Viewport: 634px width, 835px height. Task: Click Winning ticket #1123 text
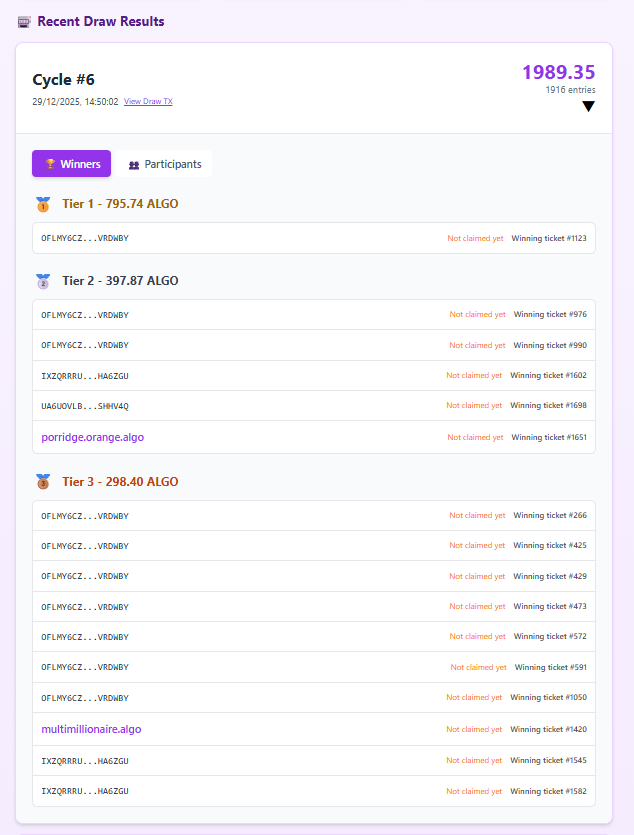[x=549, y=238]
